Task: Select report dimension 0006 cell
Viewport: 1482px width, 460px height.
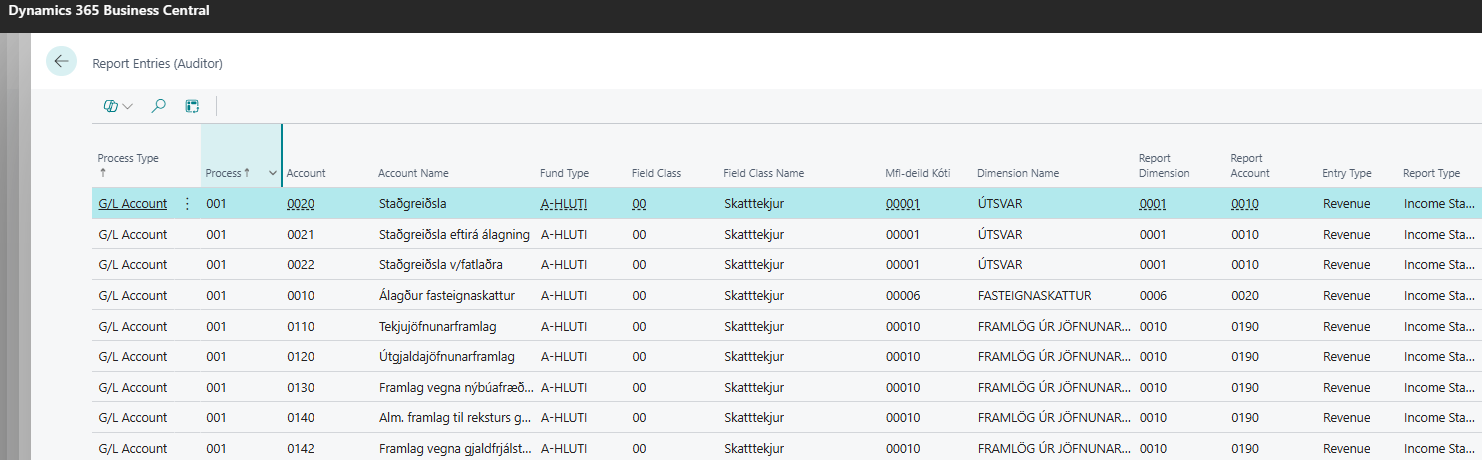Action: click(1153, 296)
